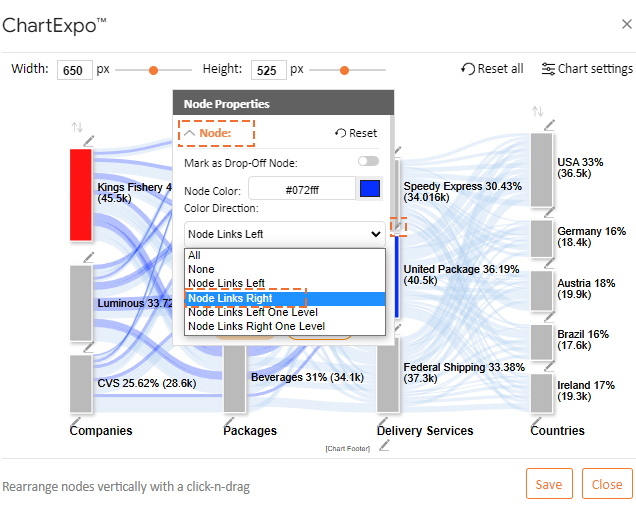Click the Height slider handle
636x522 pixels.
[344, 71]
